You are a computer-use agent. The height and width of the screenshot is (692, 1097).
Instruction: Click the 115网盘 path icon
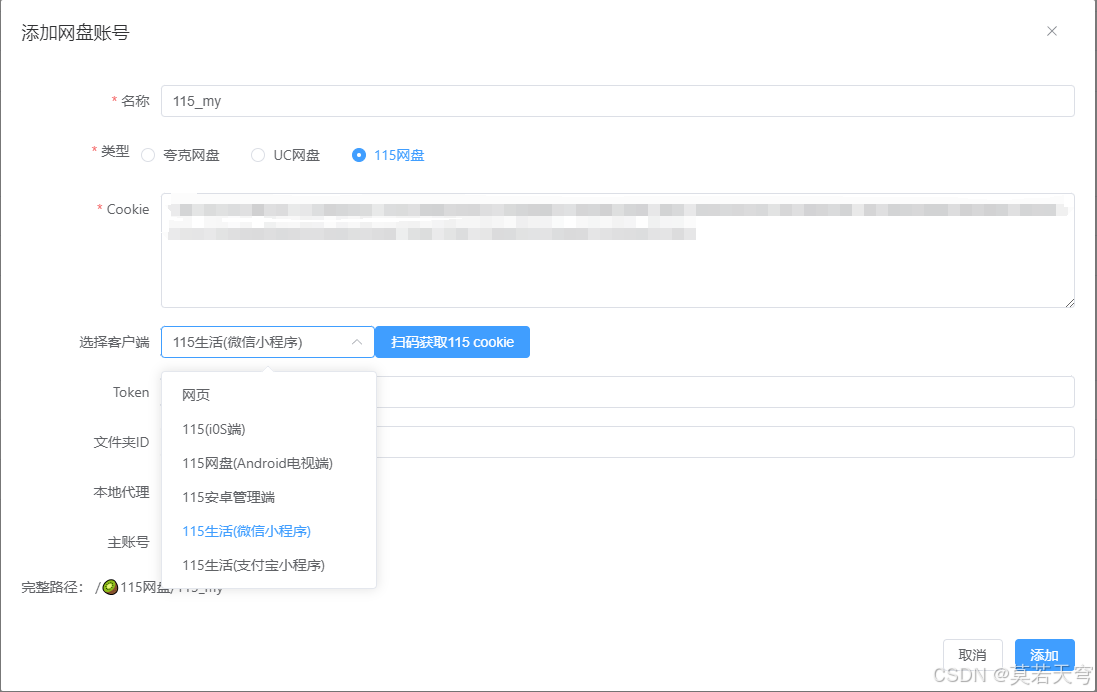tap(110, 587)
